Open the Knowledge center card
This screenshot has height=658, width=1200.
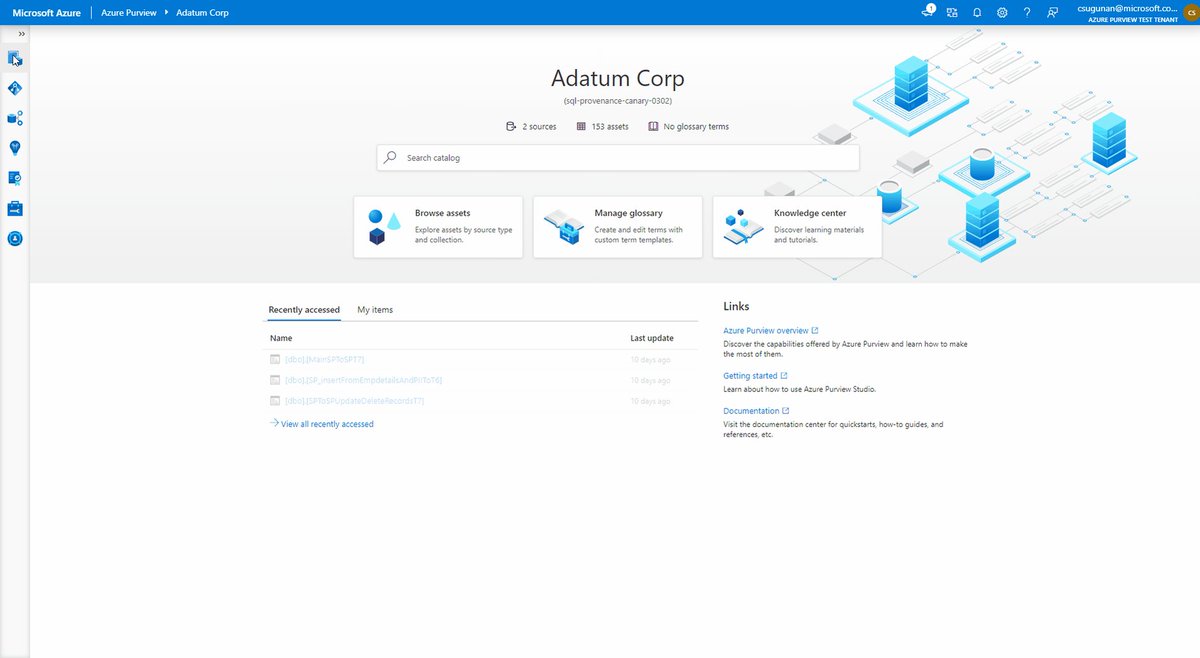tap(797, 227)
